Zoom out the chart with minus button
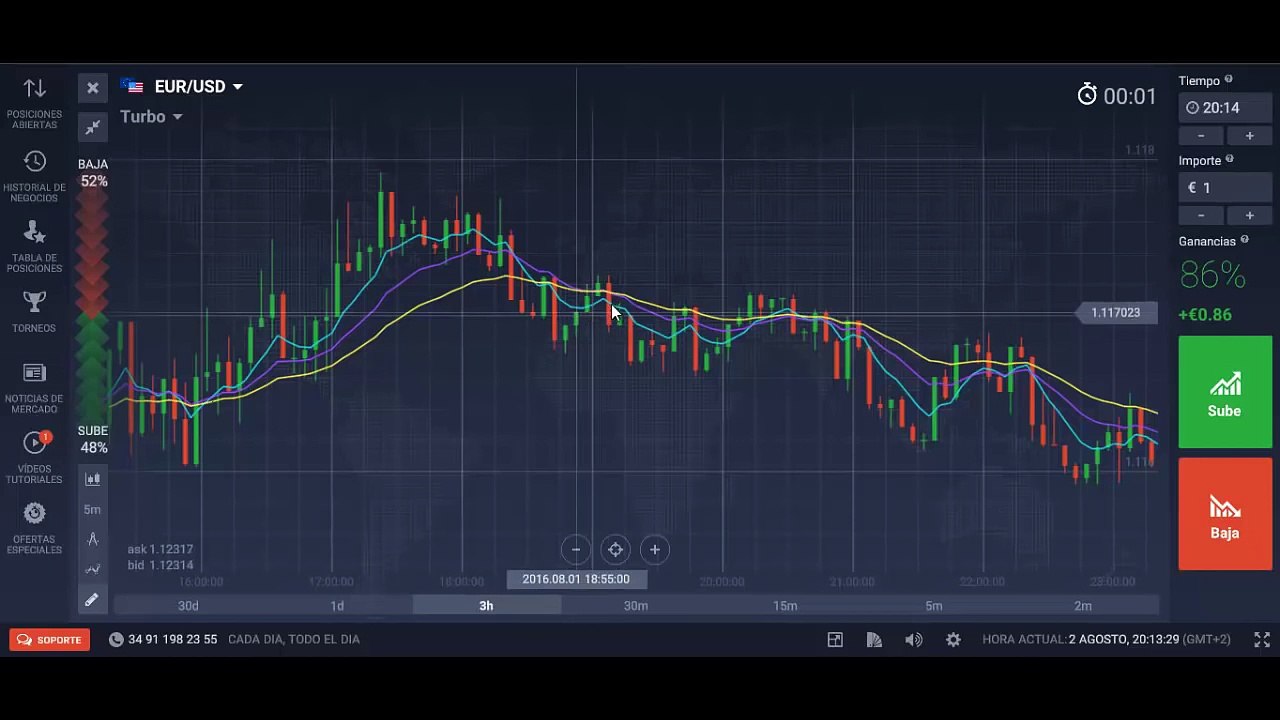This screenshot has width=1280, height=720. pos(576,549)
